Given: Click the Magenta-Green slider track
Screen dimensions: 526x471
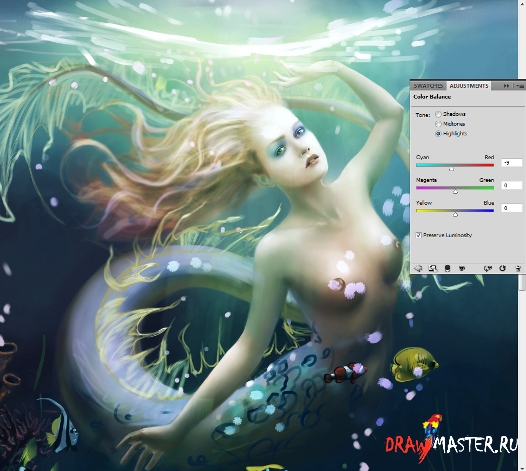Looking at the screenshot, I should [x=455, y=188].
